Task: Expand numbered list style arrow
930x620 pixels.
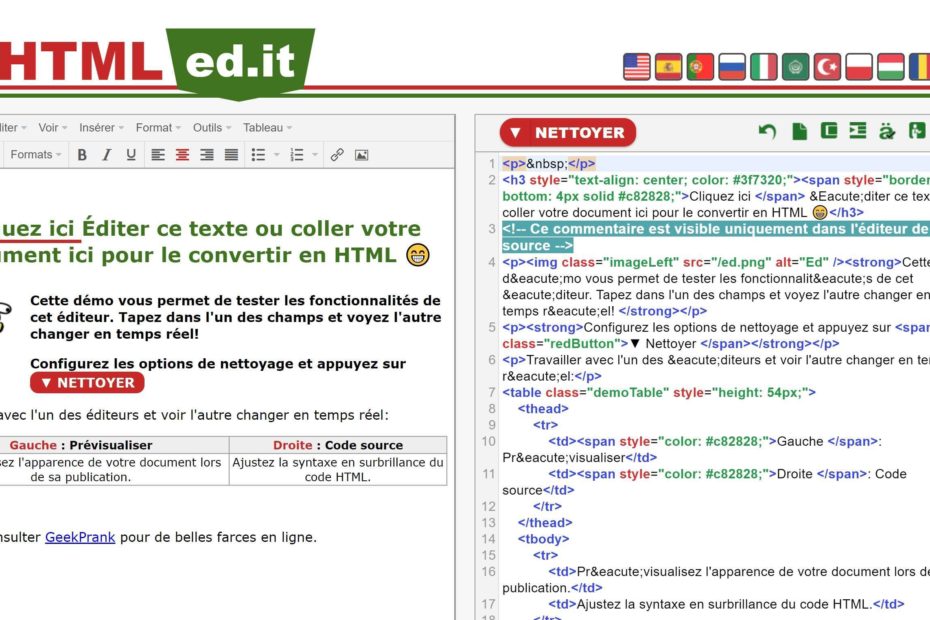Action: (315, 155)
